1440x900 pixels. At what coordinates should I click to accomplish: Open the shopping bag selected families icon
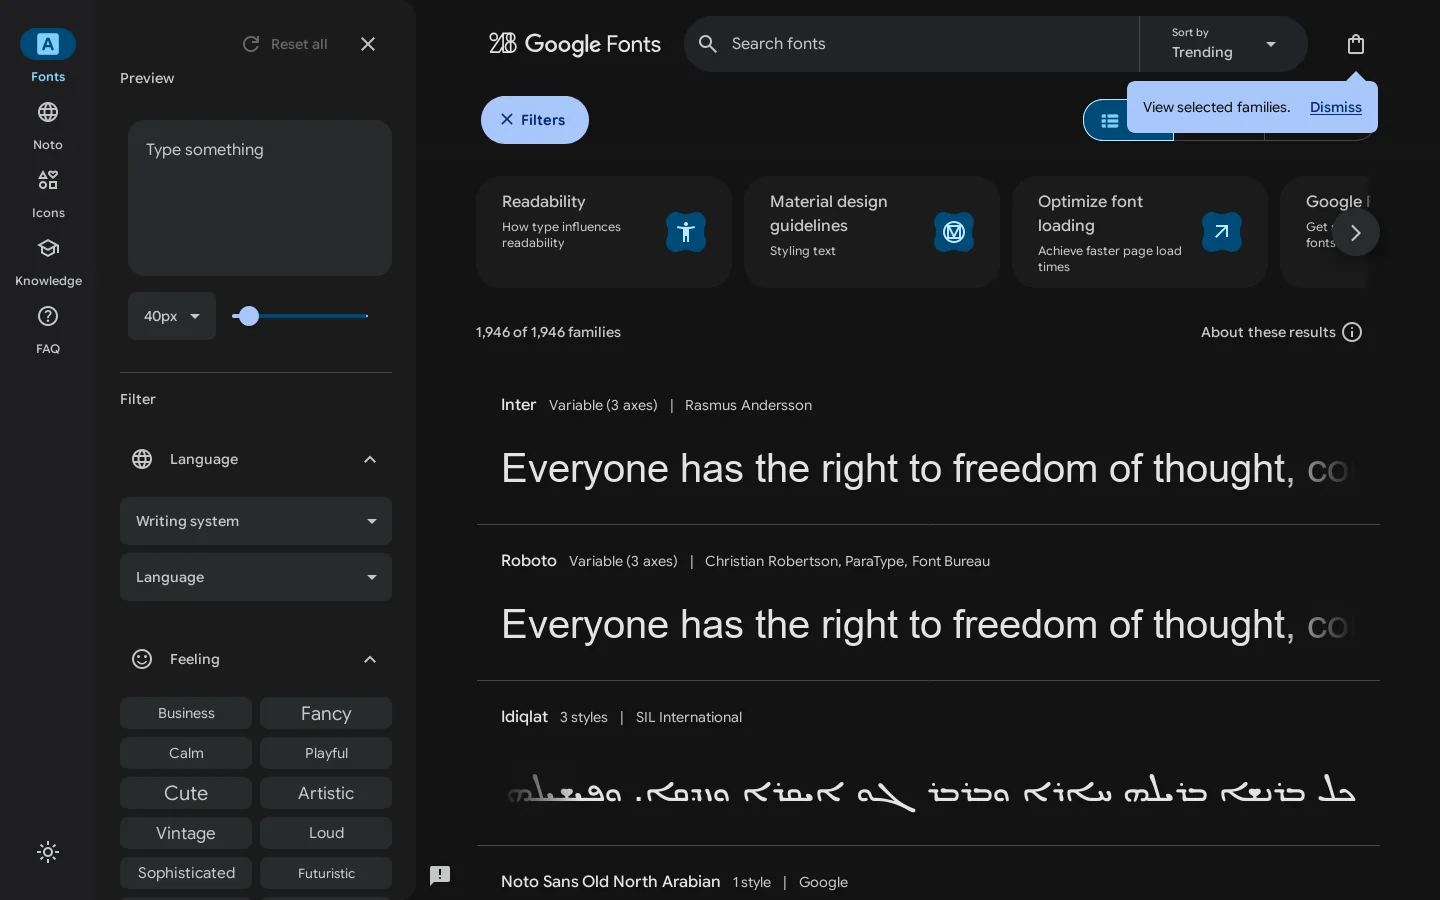pos(1356,44)
